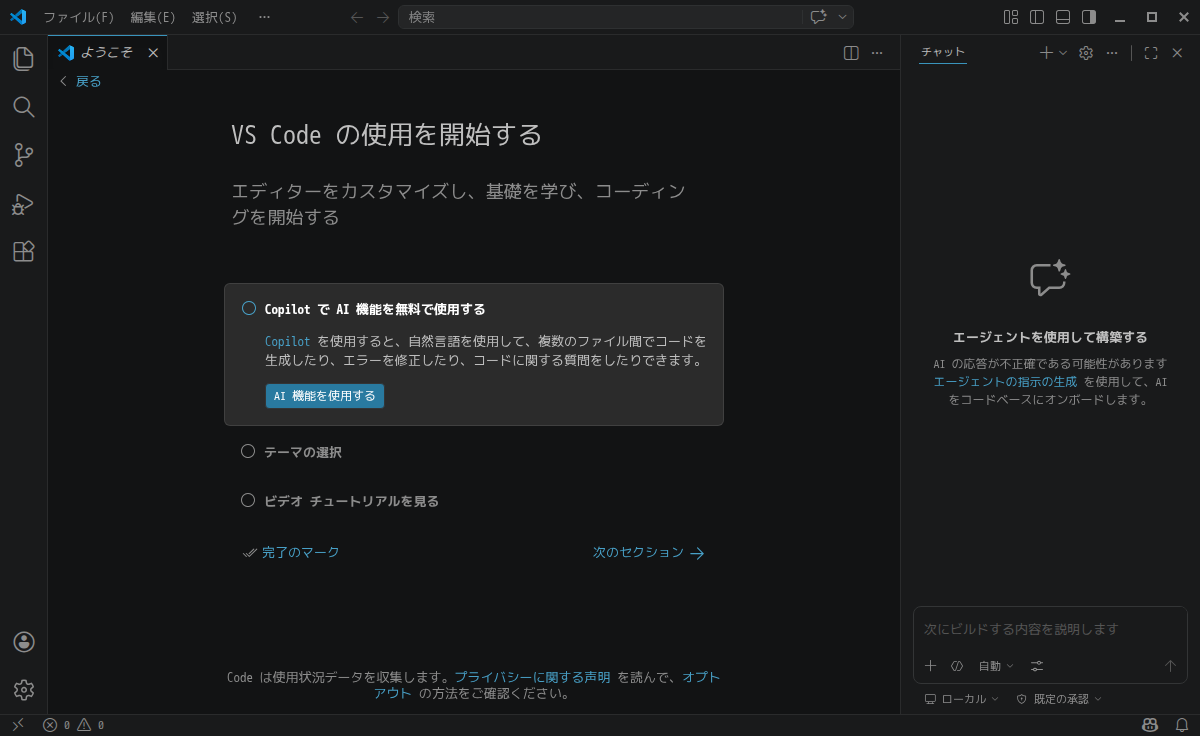Add context with chat plus icon

click(x=930, y=665)
